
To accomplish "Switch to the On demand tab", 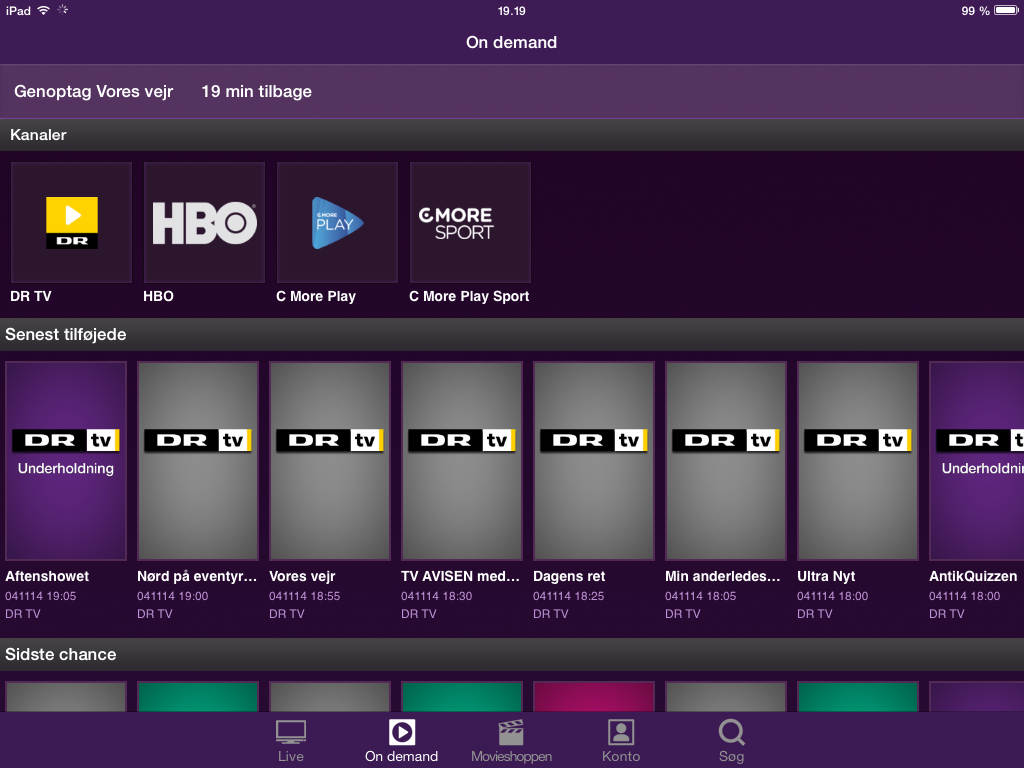I will click(401, 740).
